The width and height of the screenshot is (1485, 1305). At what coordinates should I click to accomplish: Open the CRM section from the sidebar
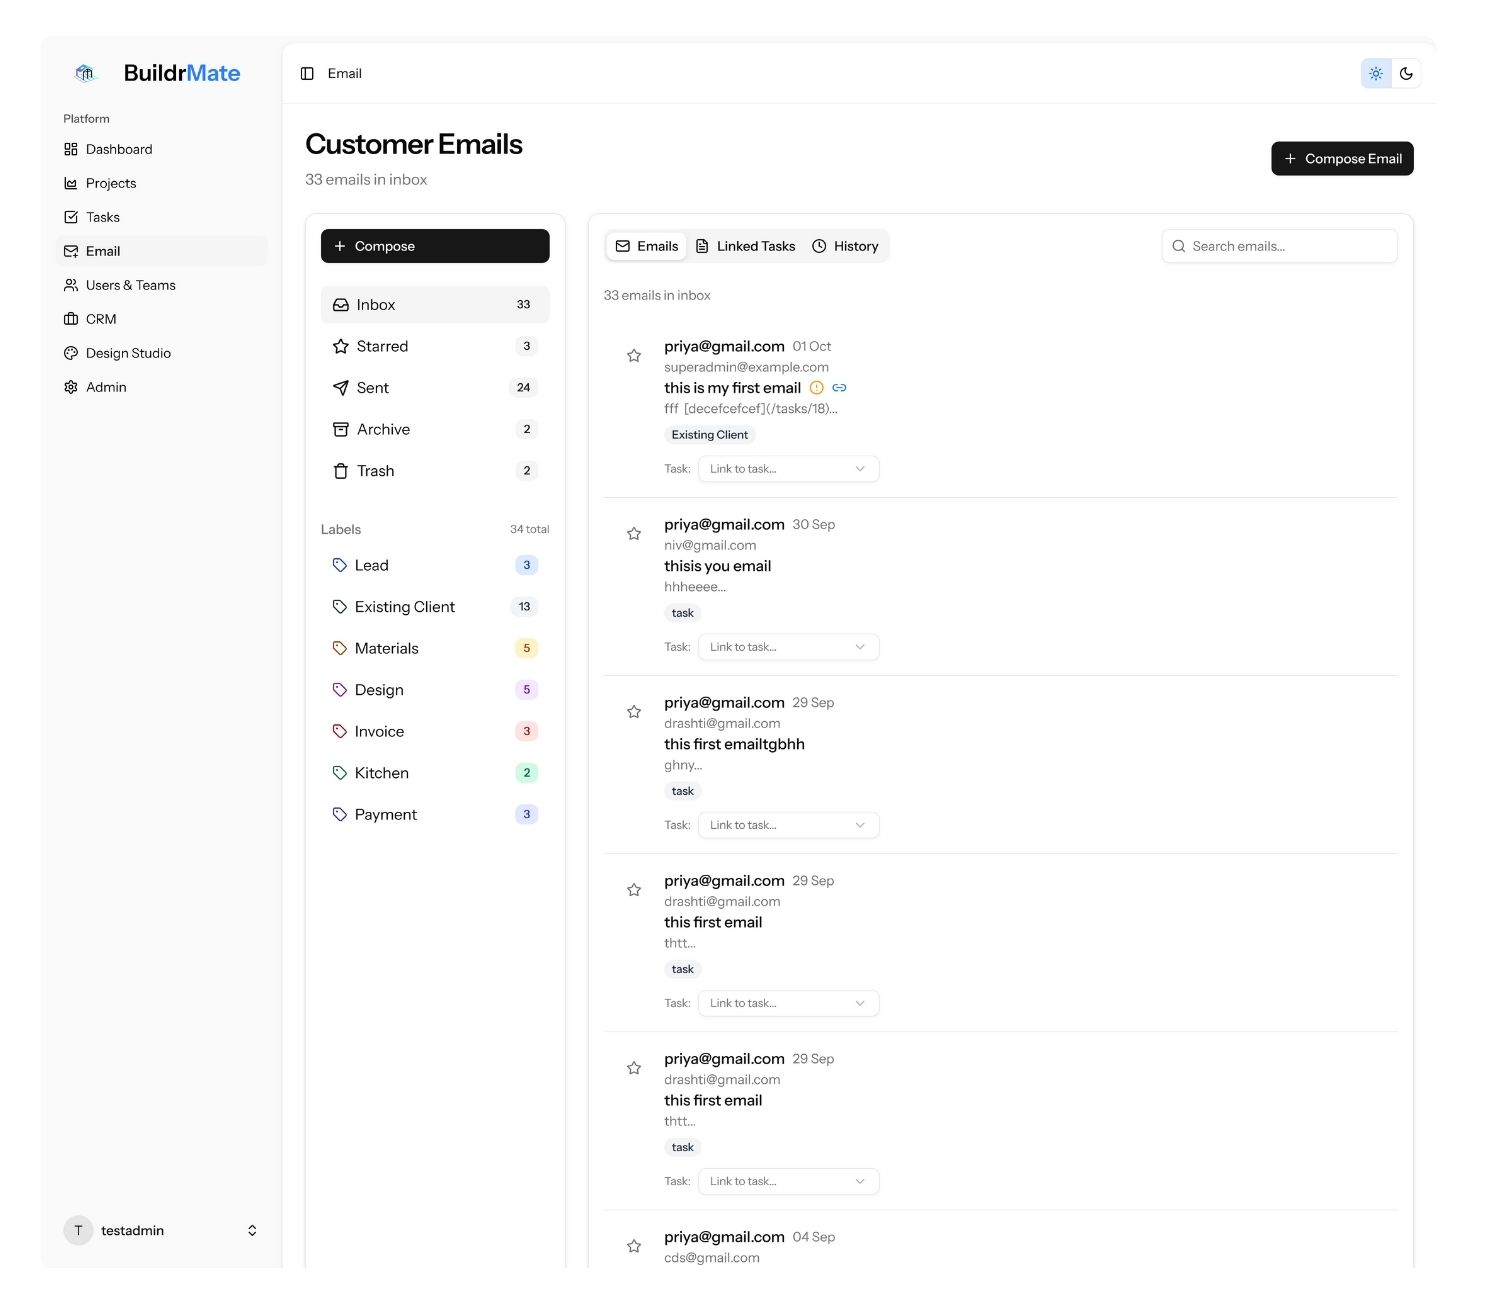(101, 318)
